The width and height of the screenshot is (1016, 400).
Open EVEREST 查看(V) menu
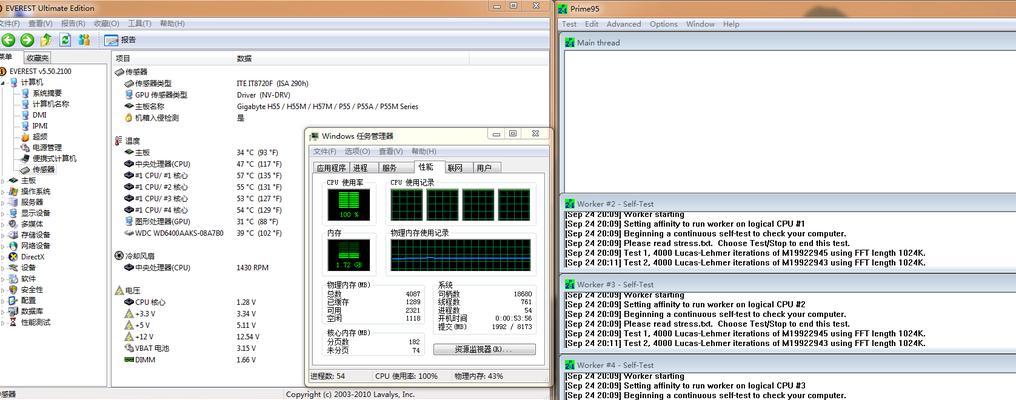[x=40, y=23]
